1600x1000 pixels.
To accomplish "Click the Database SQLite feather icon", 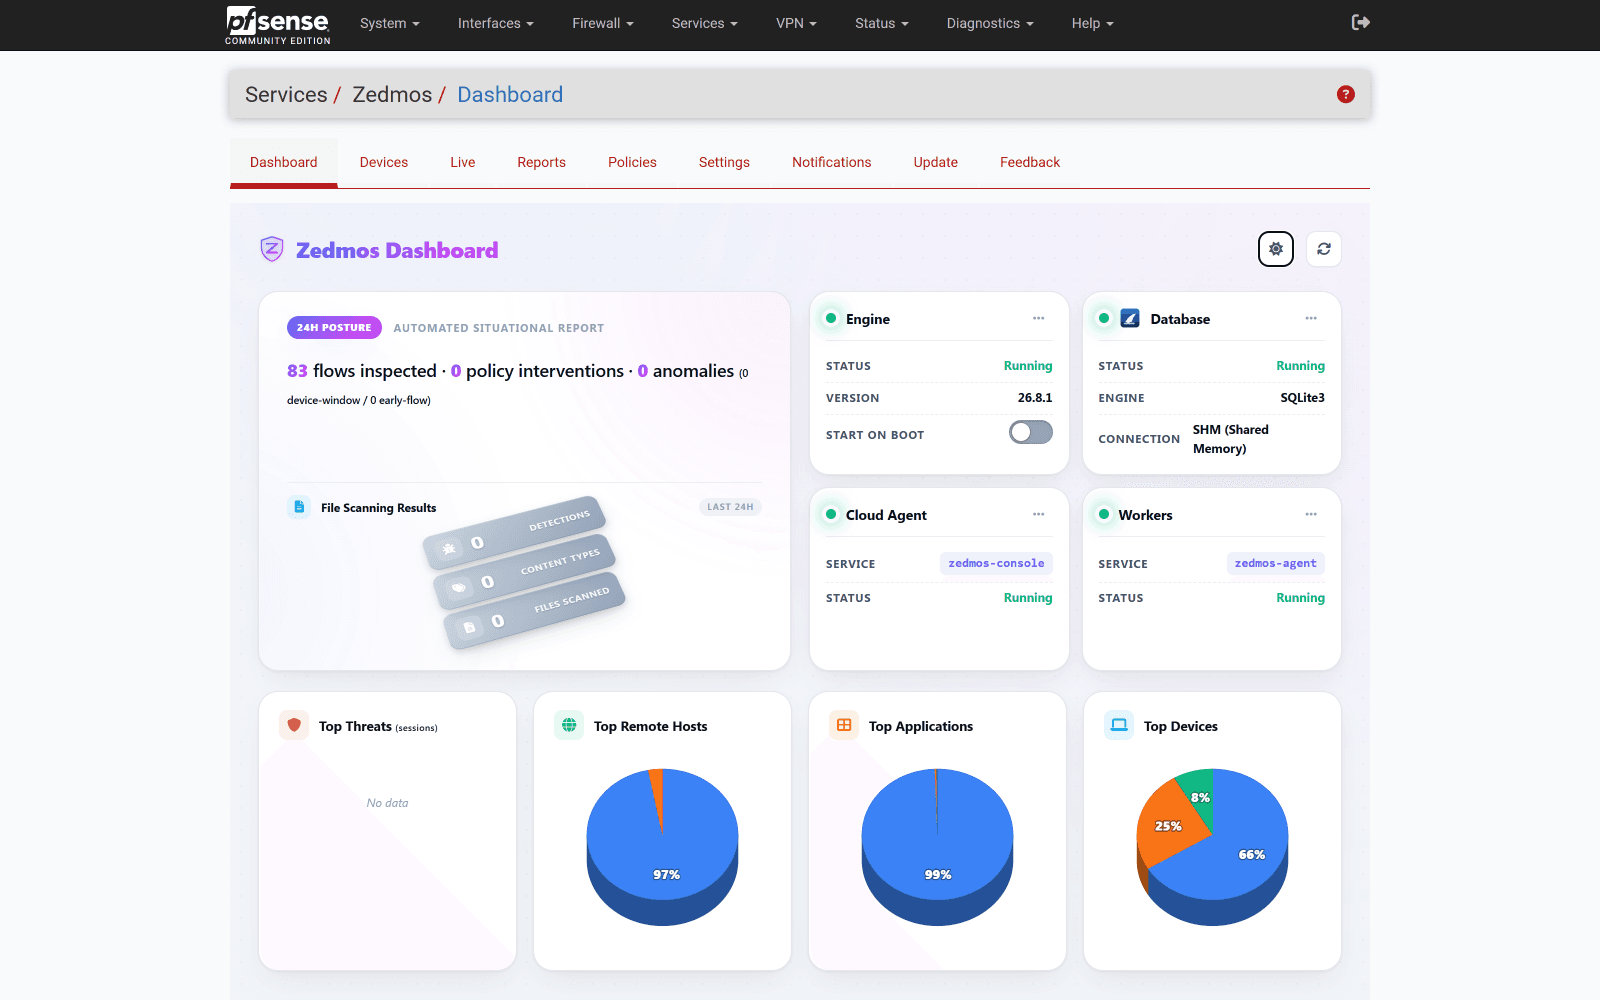I will point(1130,318).
